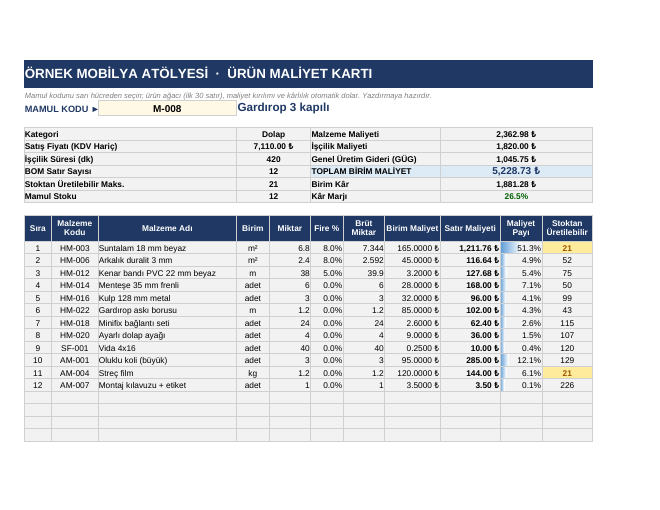Select Suntalam 18 mm beyaz cell

[167, 248]
